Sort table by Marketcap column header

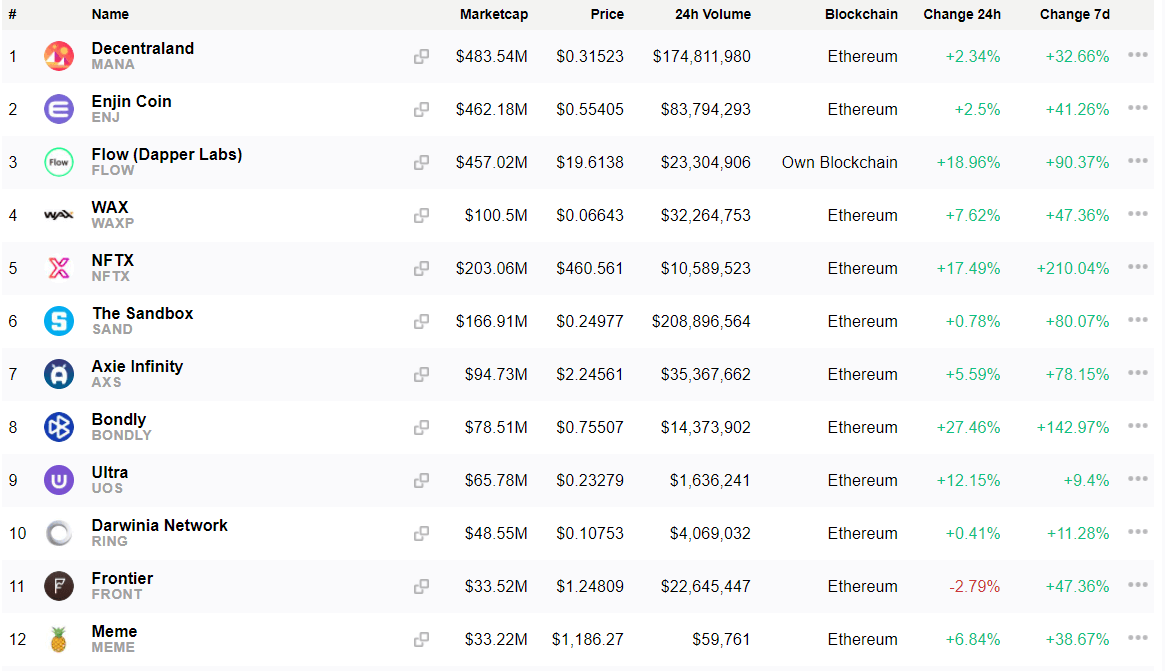tap(493, 15)
